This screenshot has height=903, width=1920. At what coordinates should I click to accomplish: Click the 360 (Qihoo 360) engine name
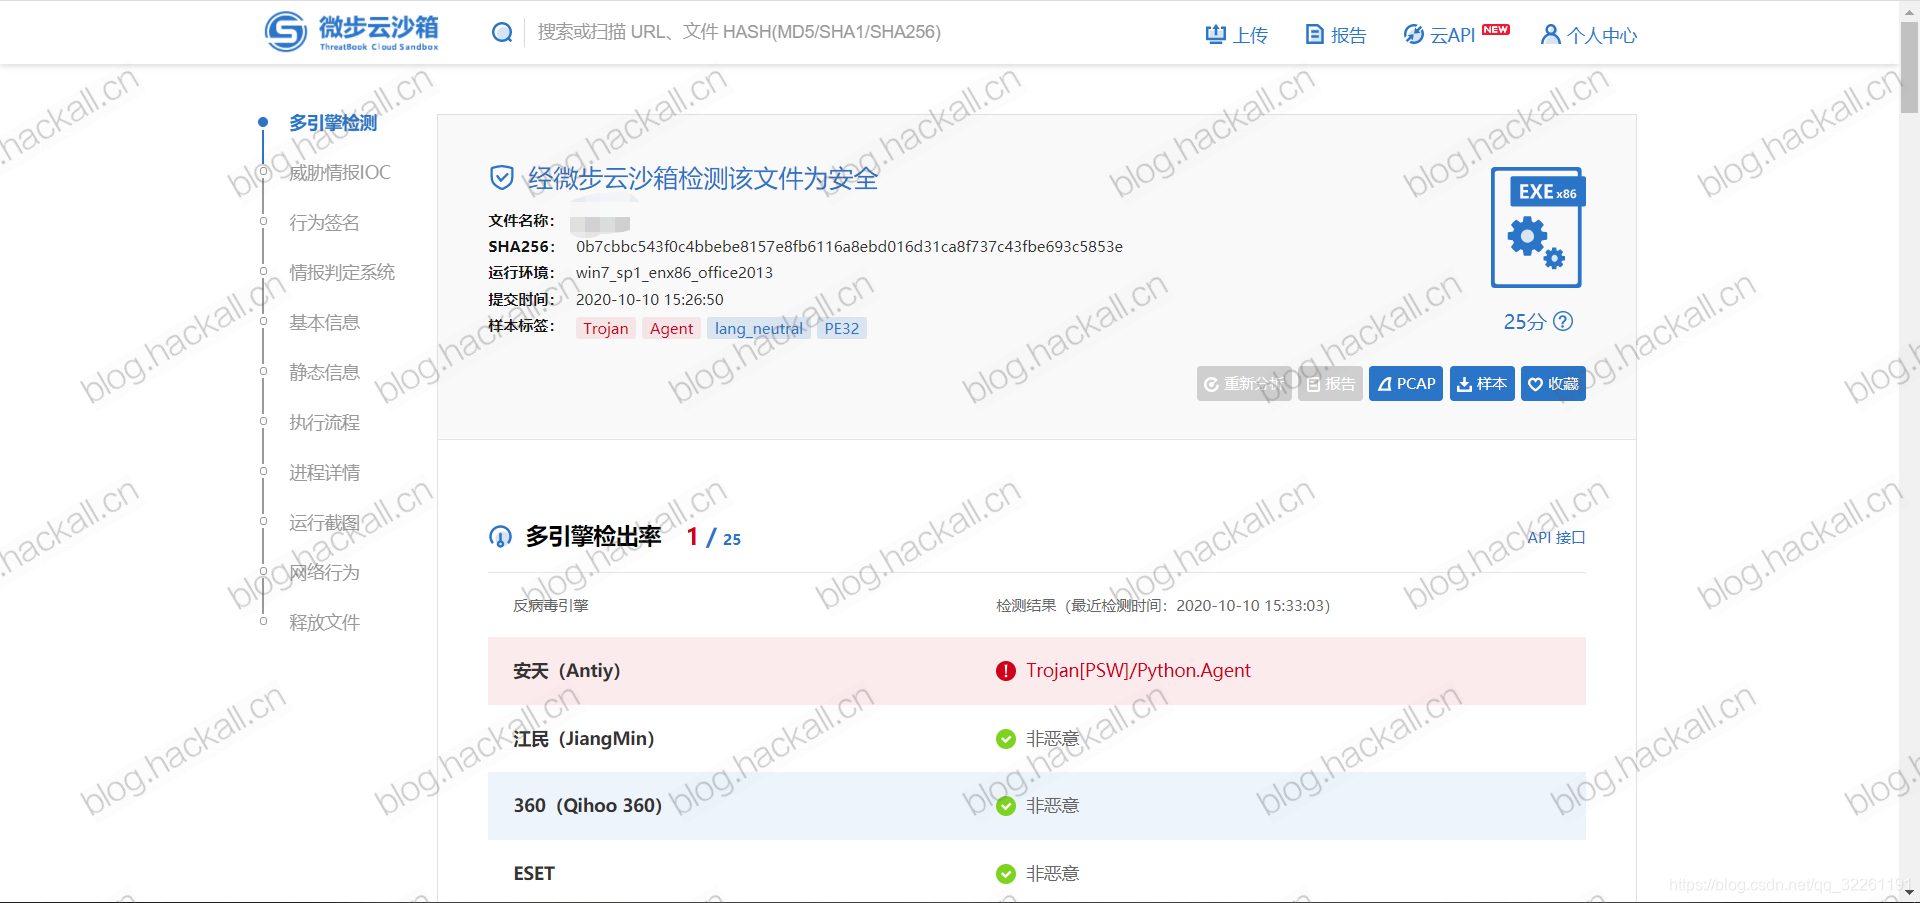pyautogui.click(x=588, y=806)
